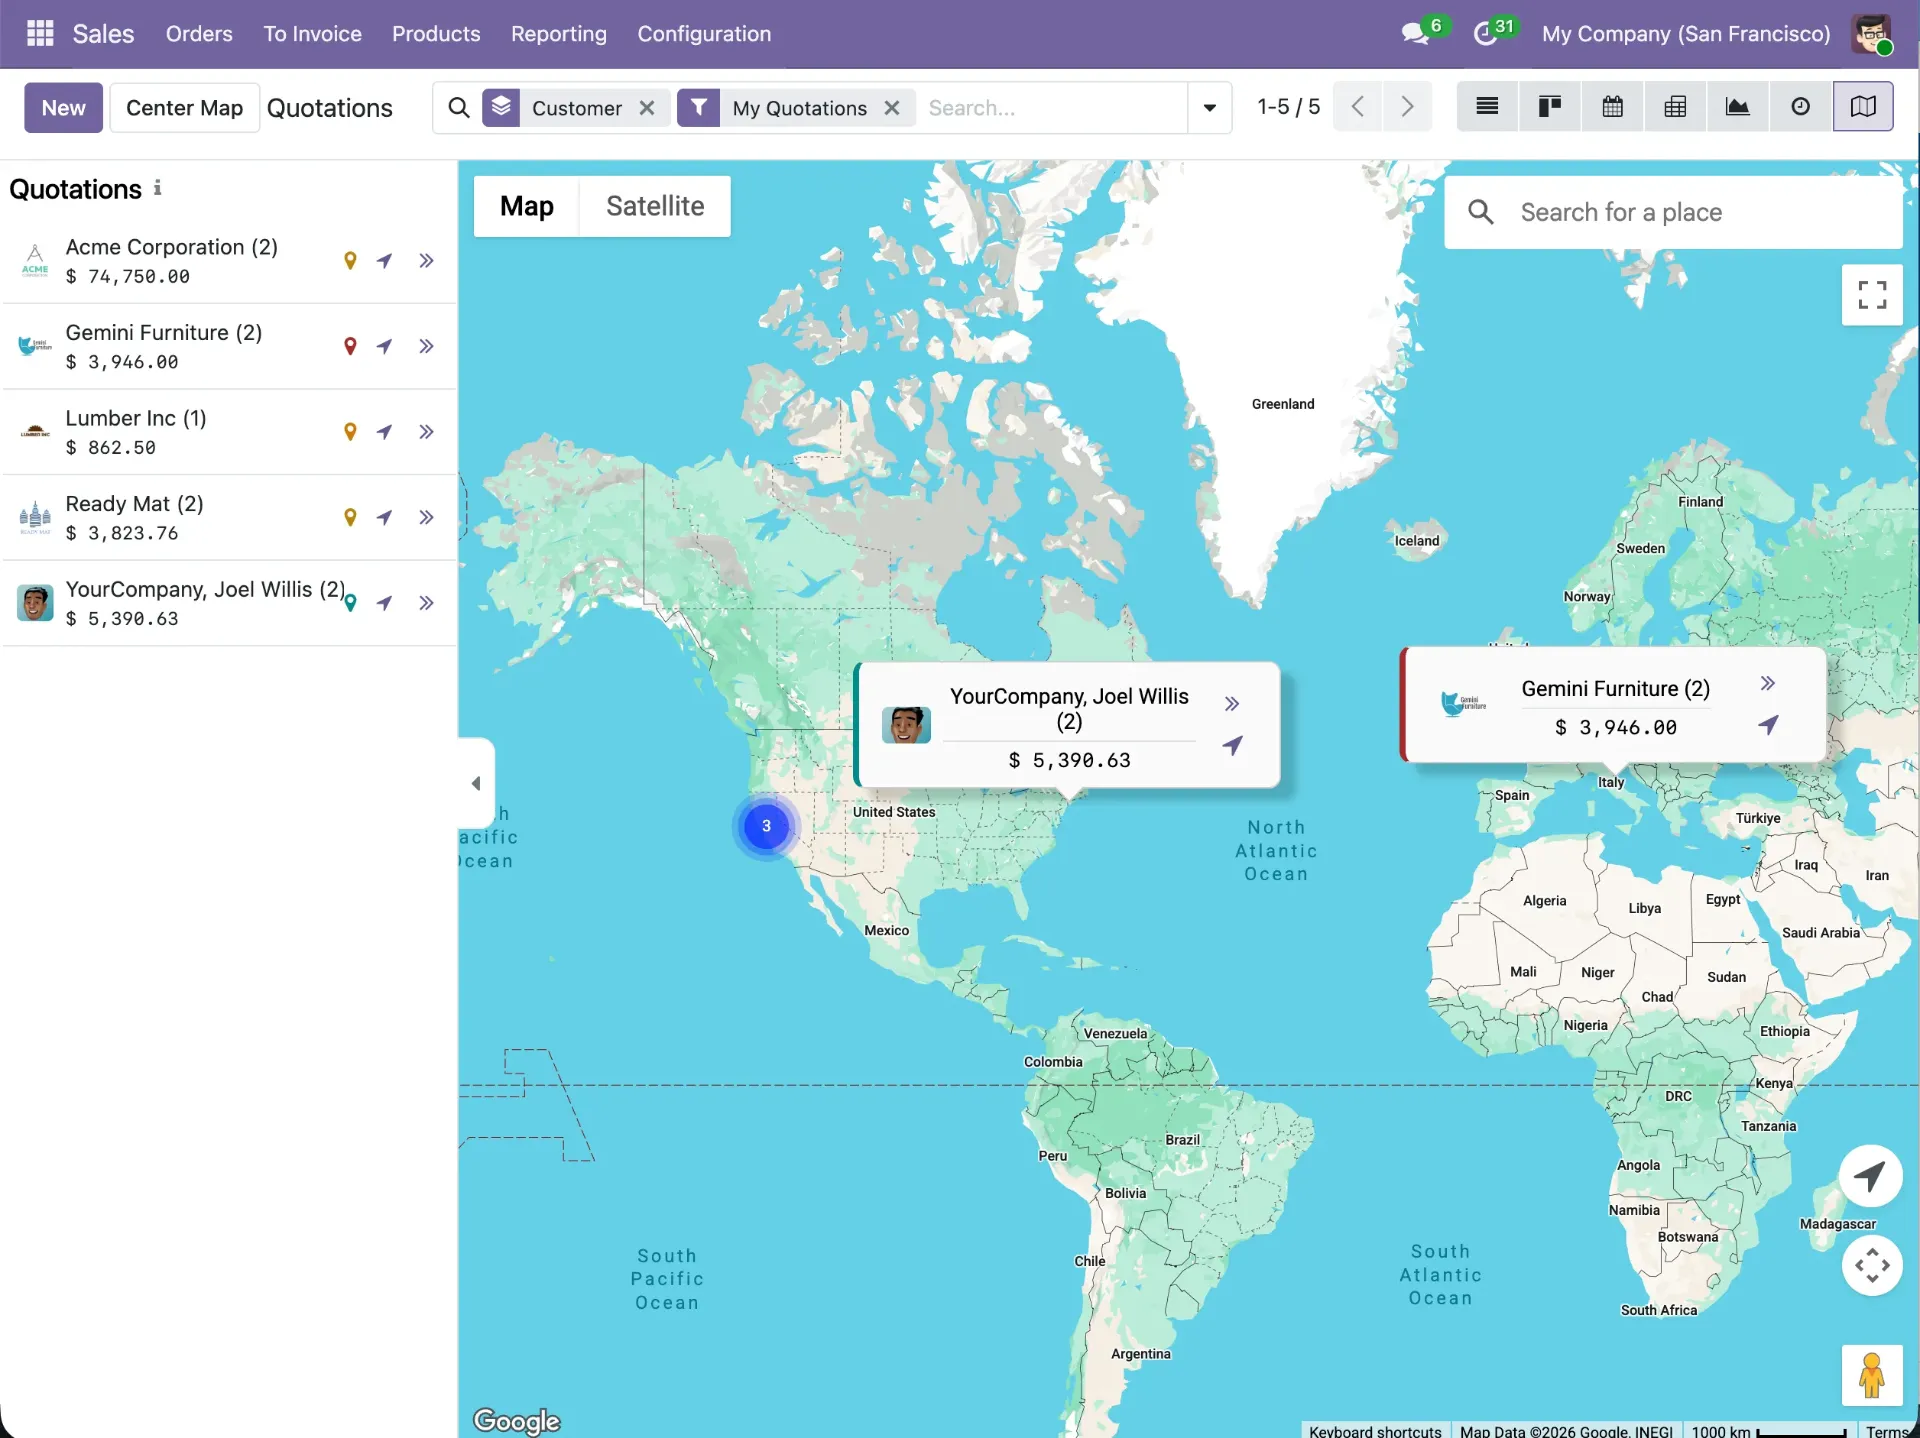
Task: Click the Google logo link
Action: pyautogui.click(x=516, y=1420)
